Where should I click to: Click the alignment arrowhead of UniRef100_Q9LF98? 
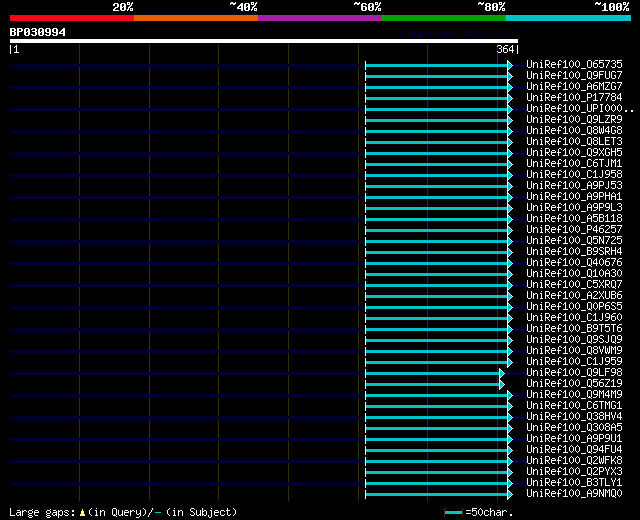[502, 373]
